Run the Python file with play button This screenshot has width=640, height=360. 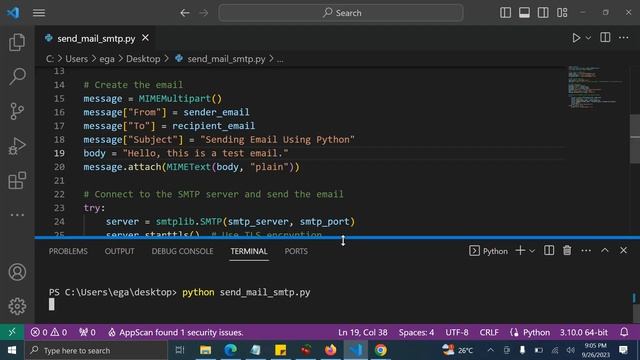coord(576,38)
